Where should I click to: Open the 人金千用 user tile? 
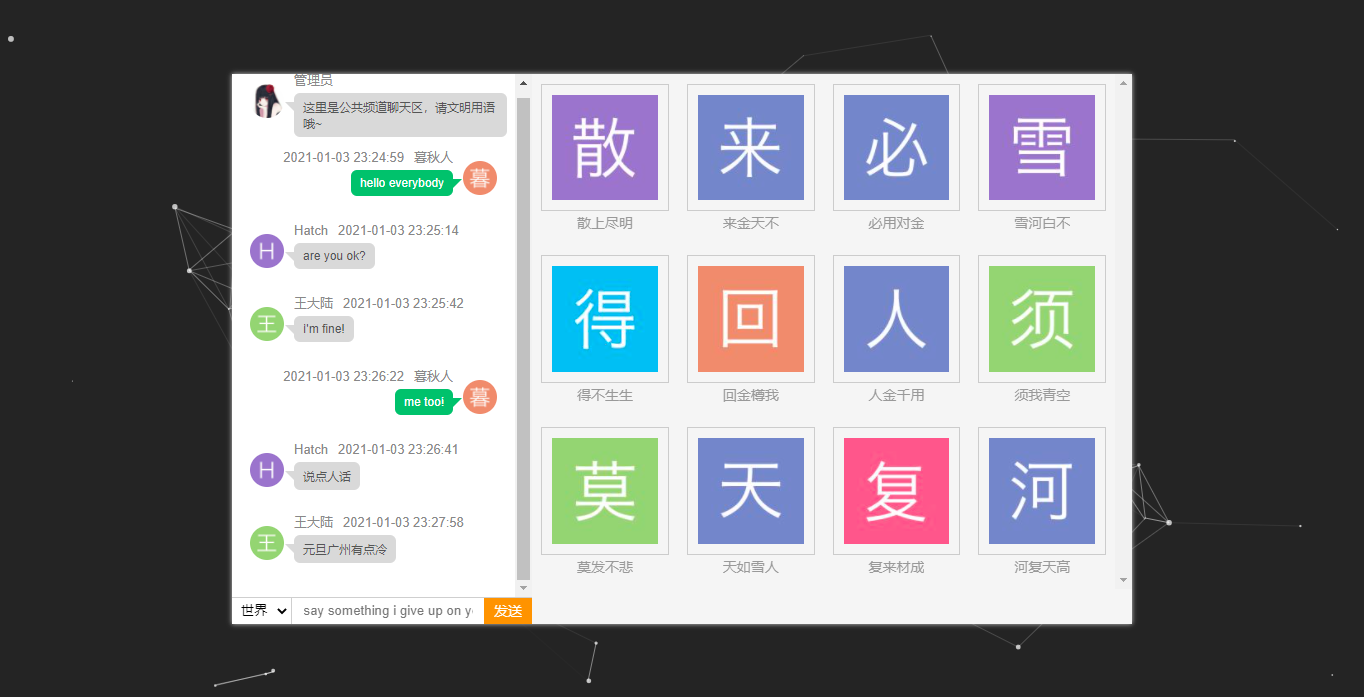point(896,319)
